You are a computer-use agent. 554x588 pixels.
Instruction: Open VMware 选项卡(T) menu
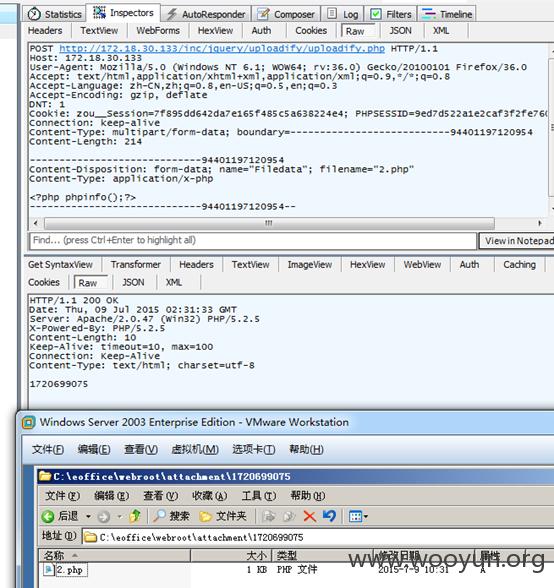(x=254, y=449)
